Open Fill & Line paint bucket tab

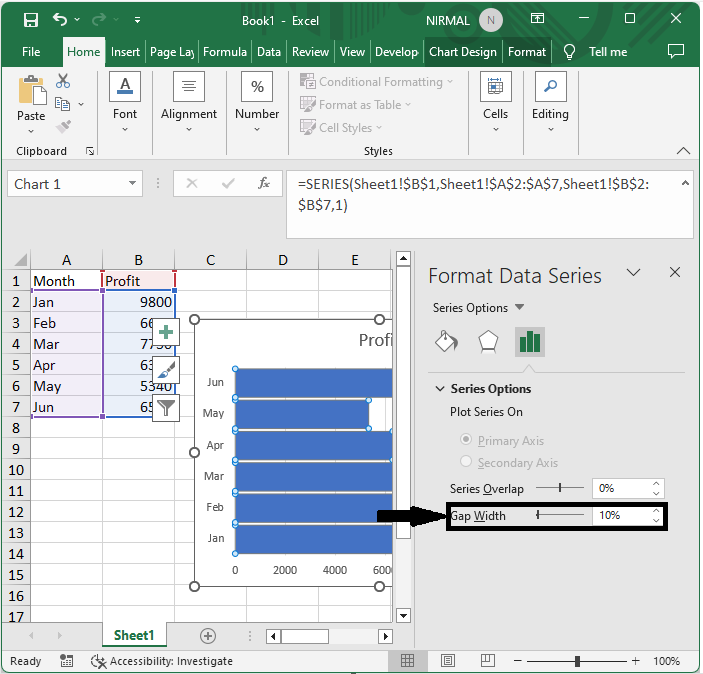[446, 342]
